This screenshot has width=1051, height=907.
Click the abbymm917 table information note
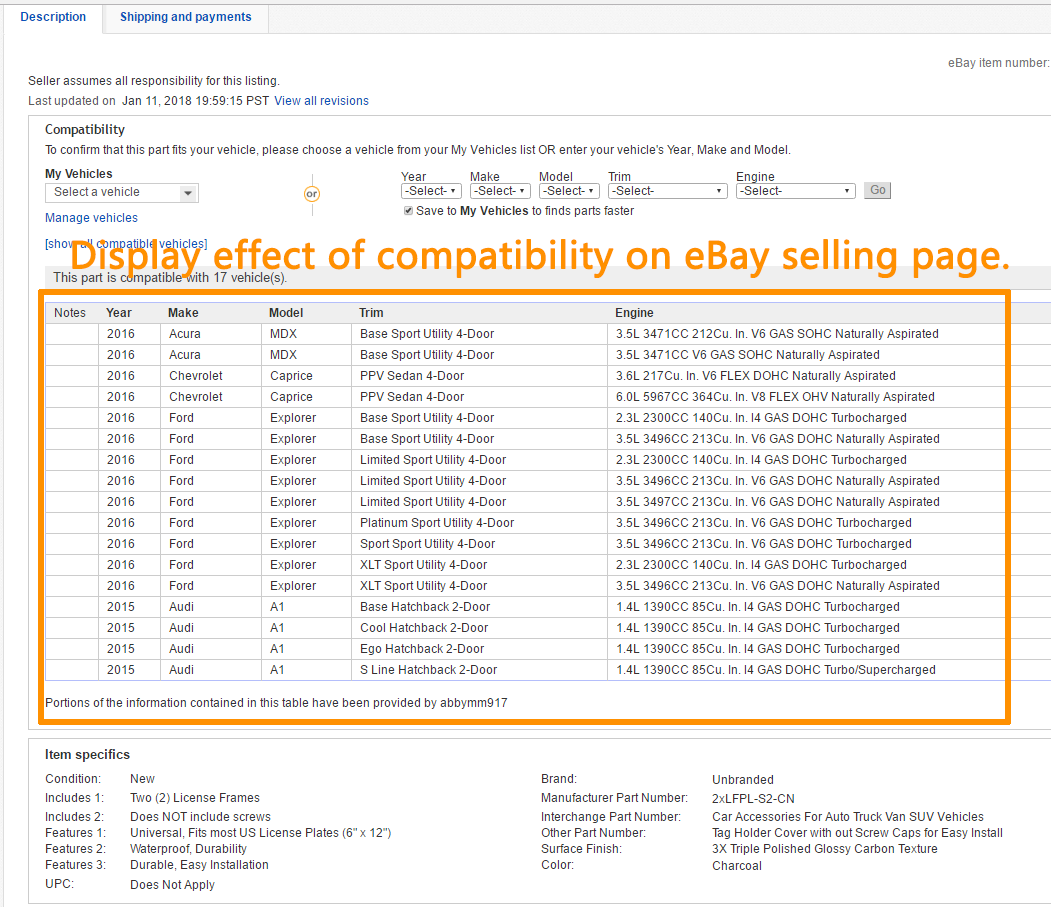coord(276,703)
